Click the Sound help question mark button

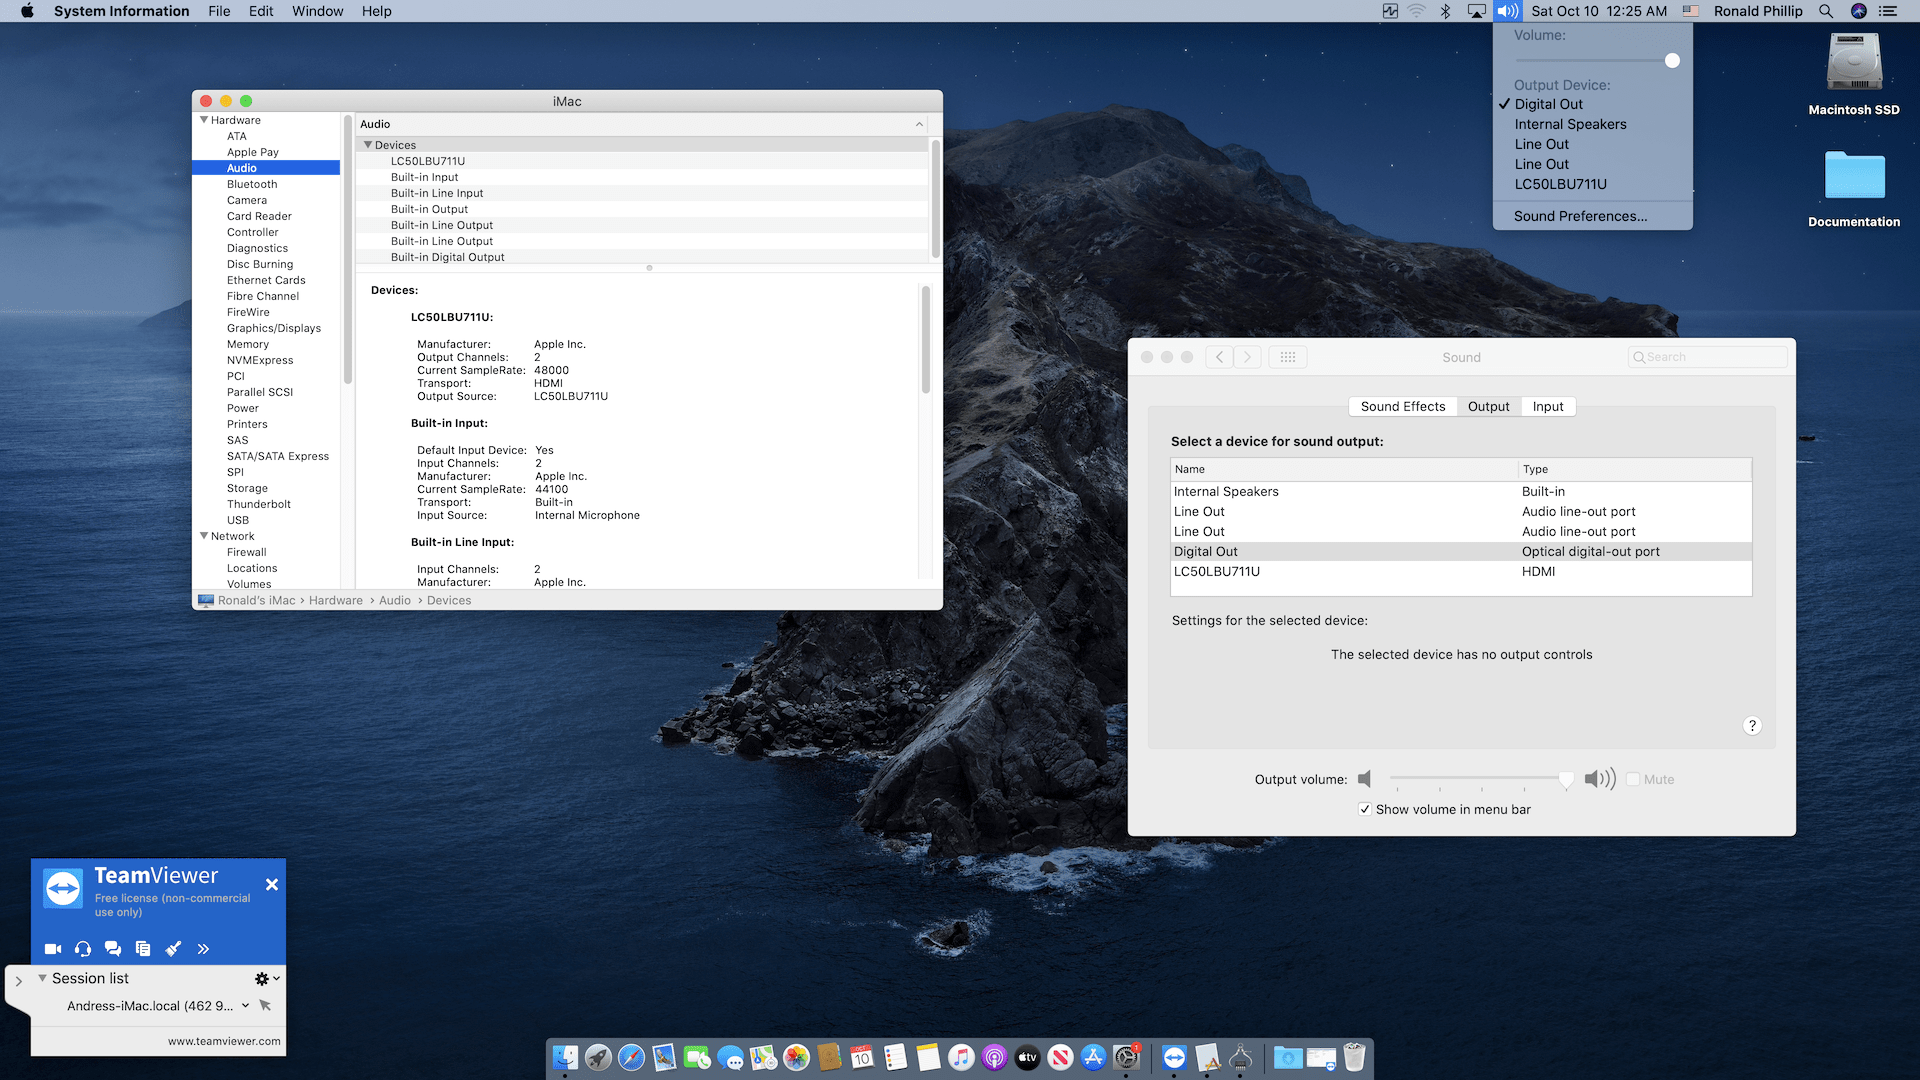click(1752, 726)
